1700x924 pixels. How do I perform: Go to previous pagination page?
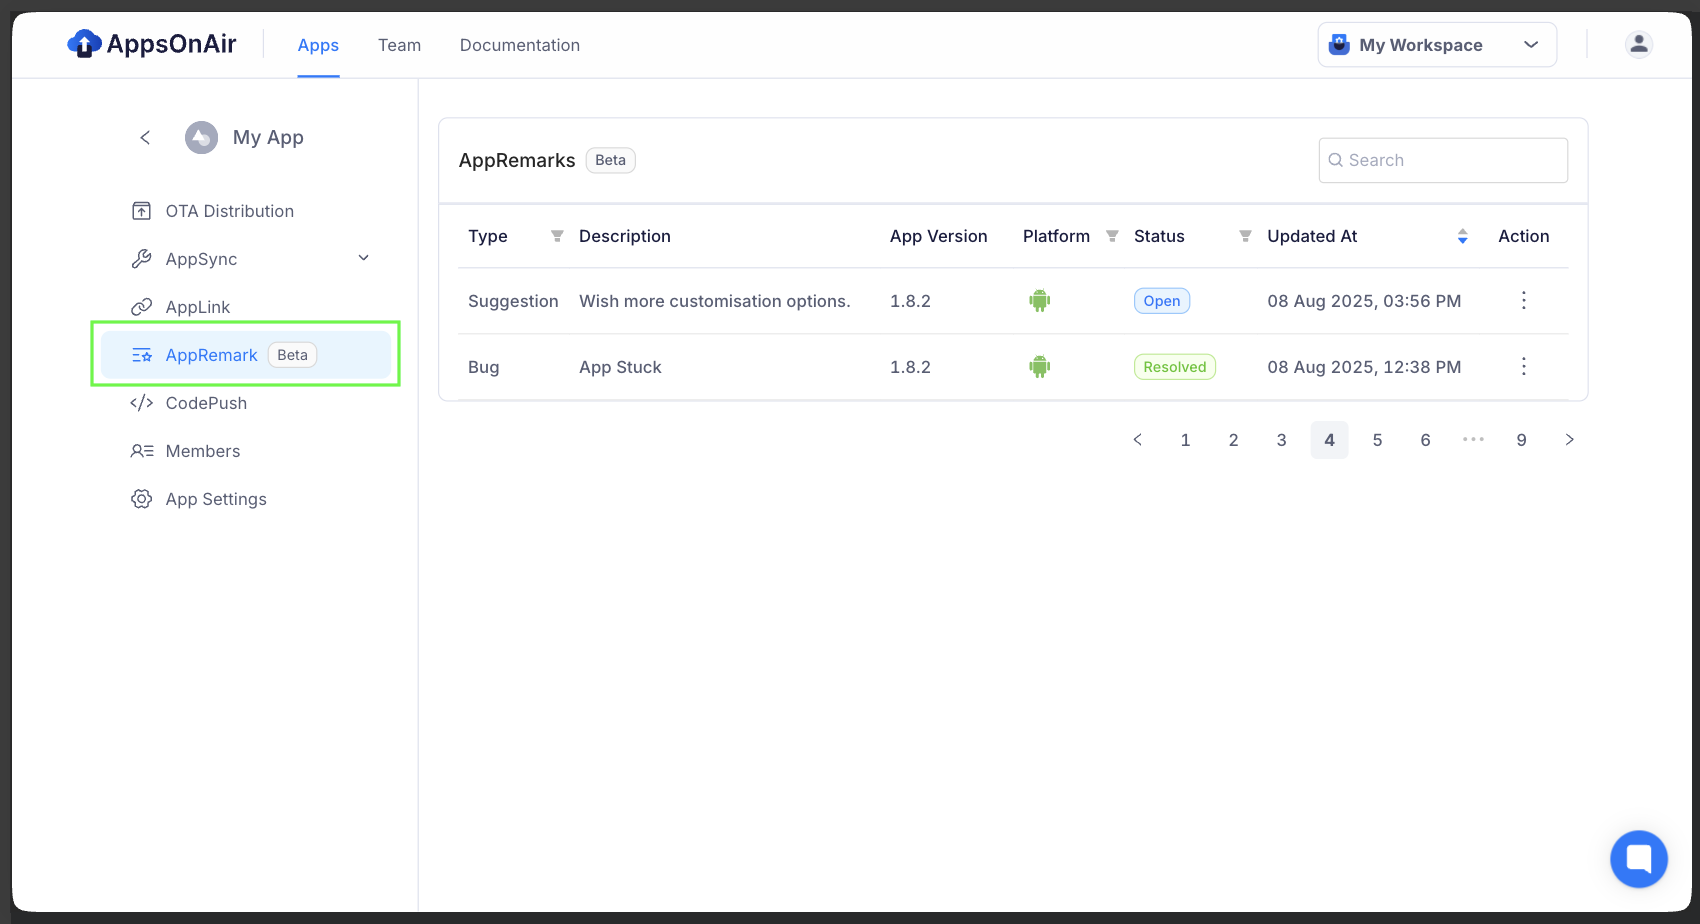[x=1137, y=440]
